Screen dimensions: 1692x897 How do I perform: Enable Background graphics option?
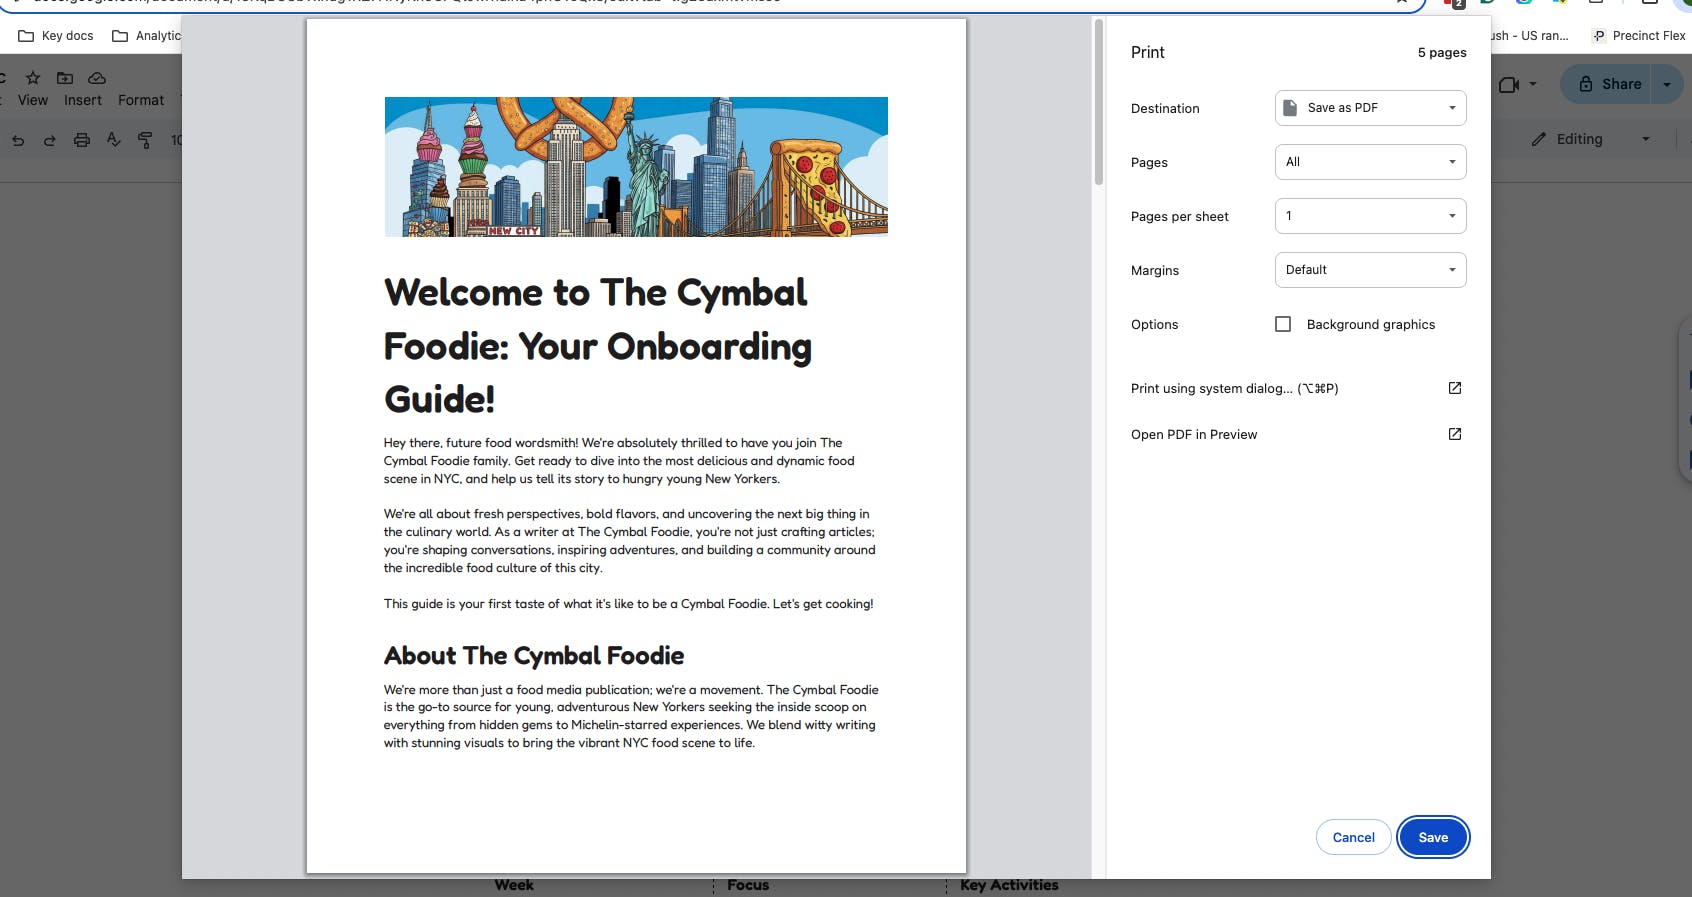[x=1283, y=324]
